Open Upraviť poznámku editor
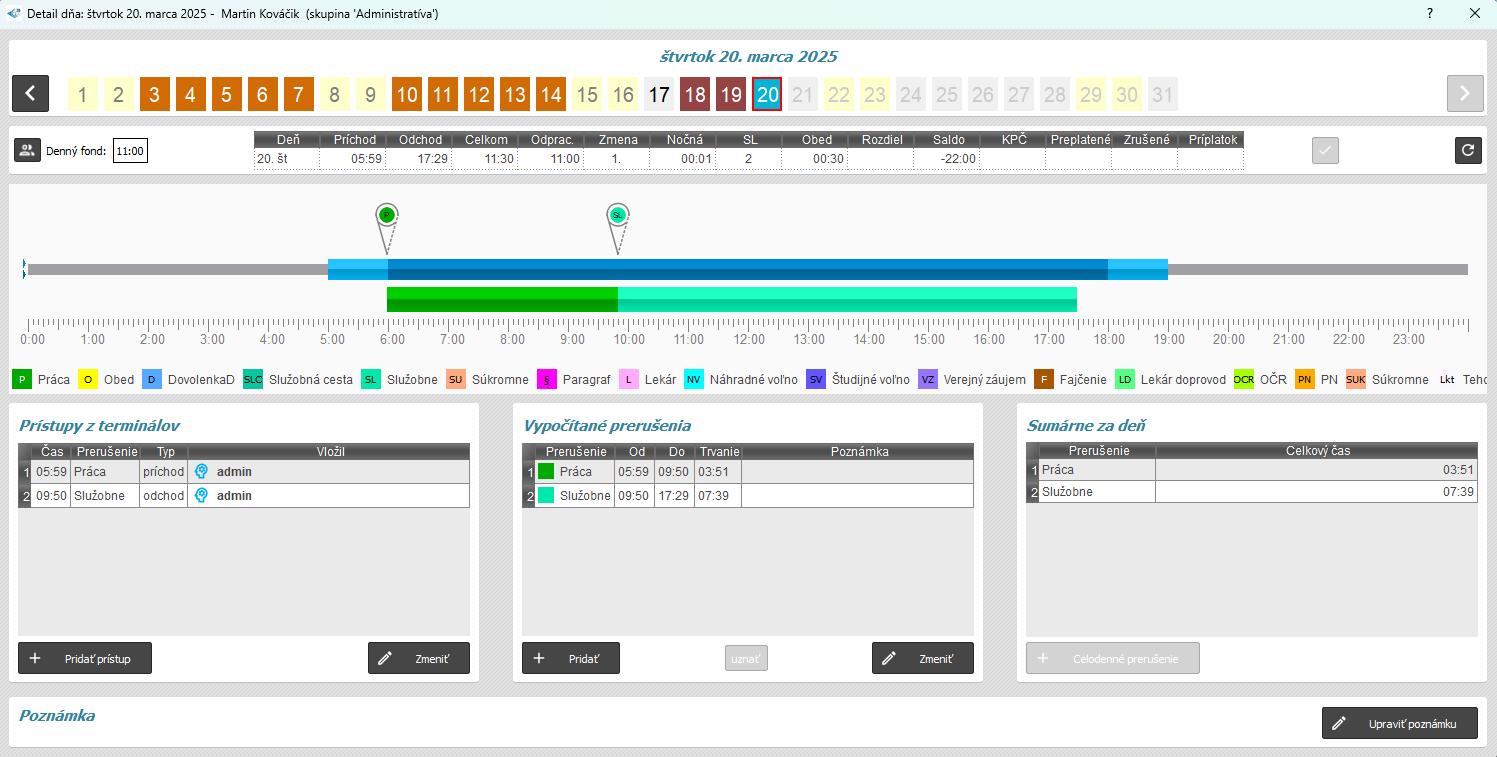This screenshot has width=1497, height=757. [1399, 724]
